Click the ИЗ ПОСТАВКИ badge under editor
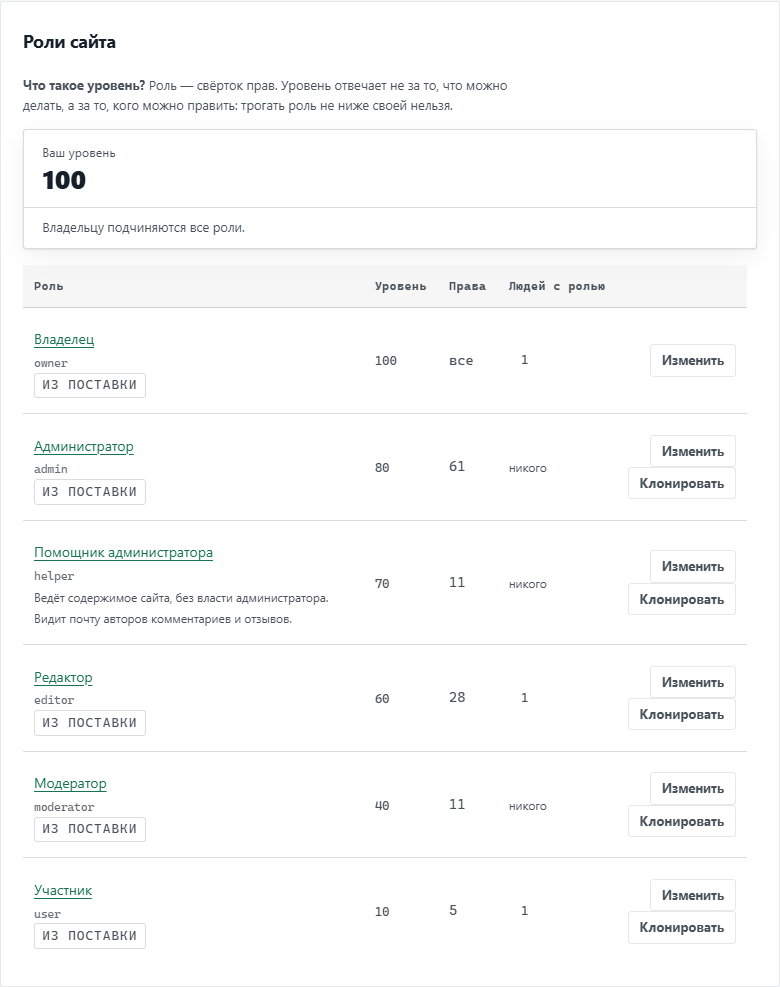This screenshot has width=780, height=987. coord(90,723)
